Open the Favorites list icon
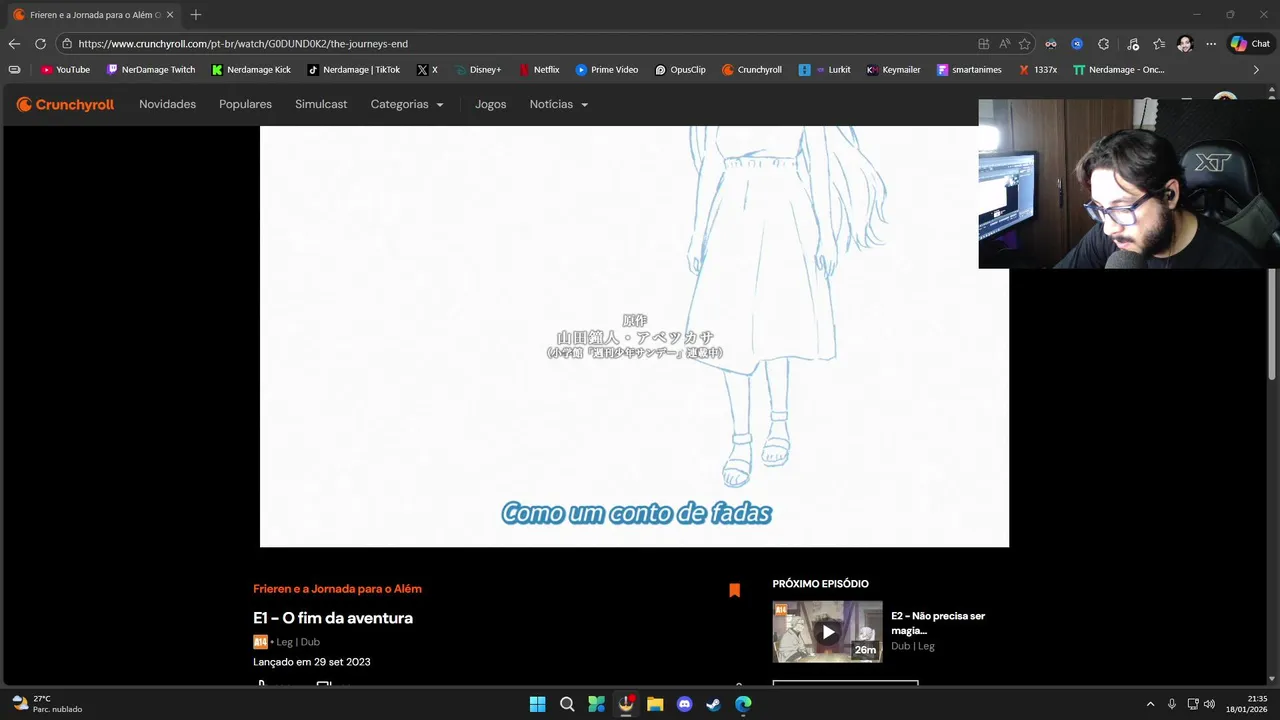 (x=1159, y=44)
